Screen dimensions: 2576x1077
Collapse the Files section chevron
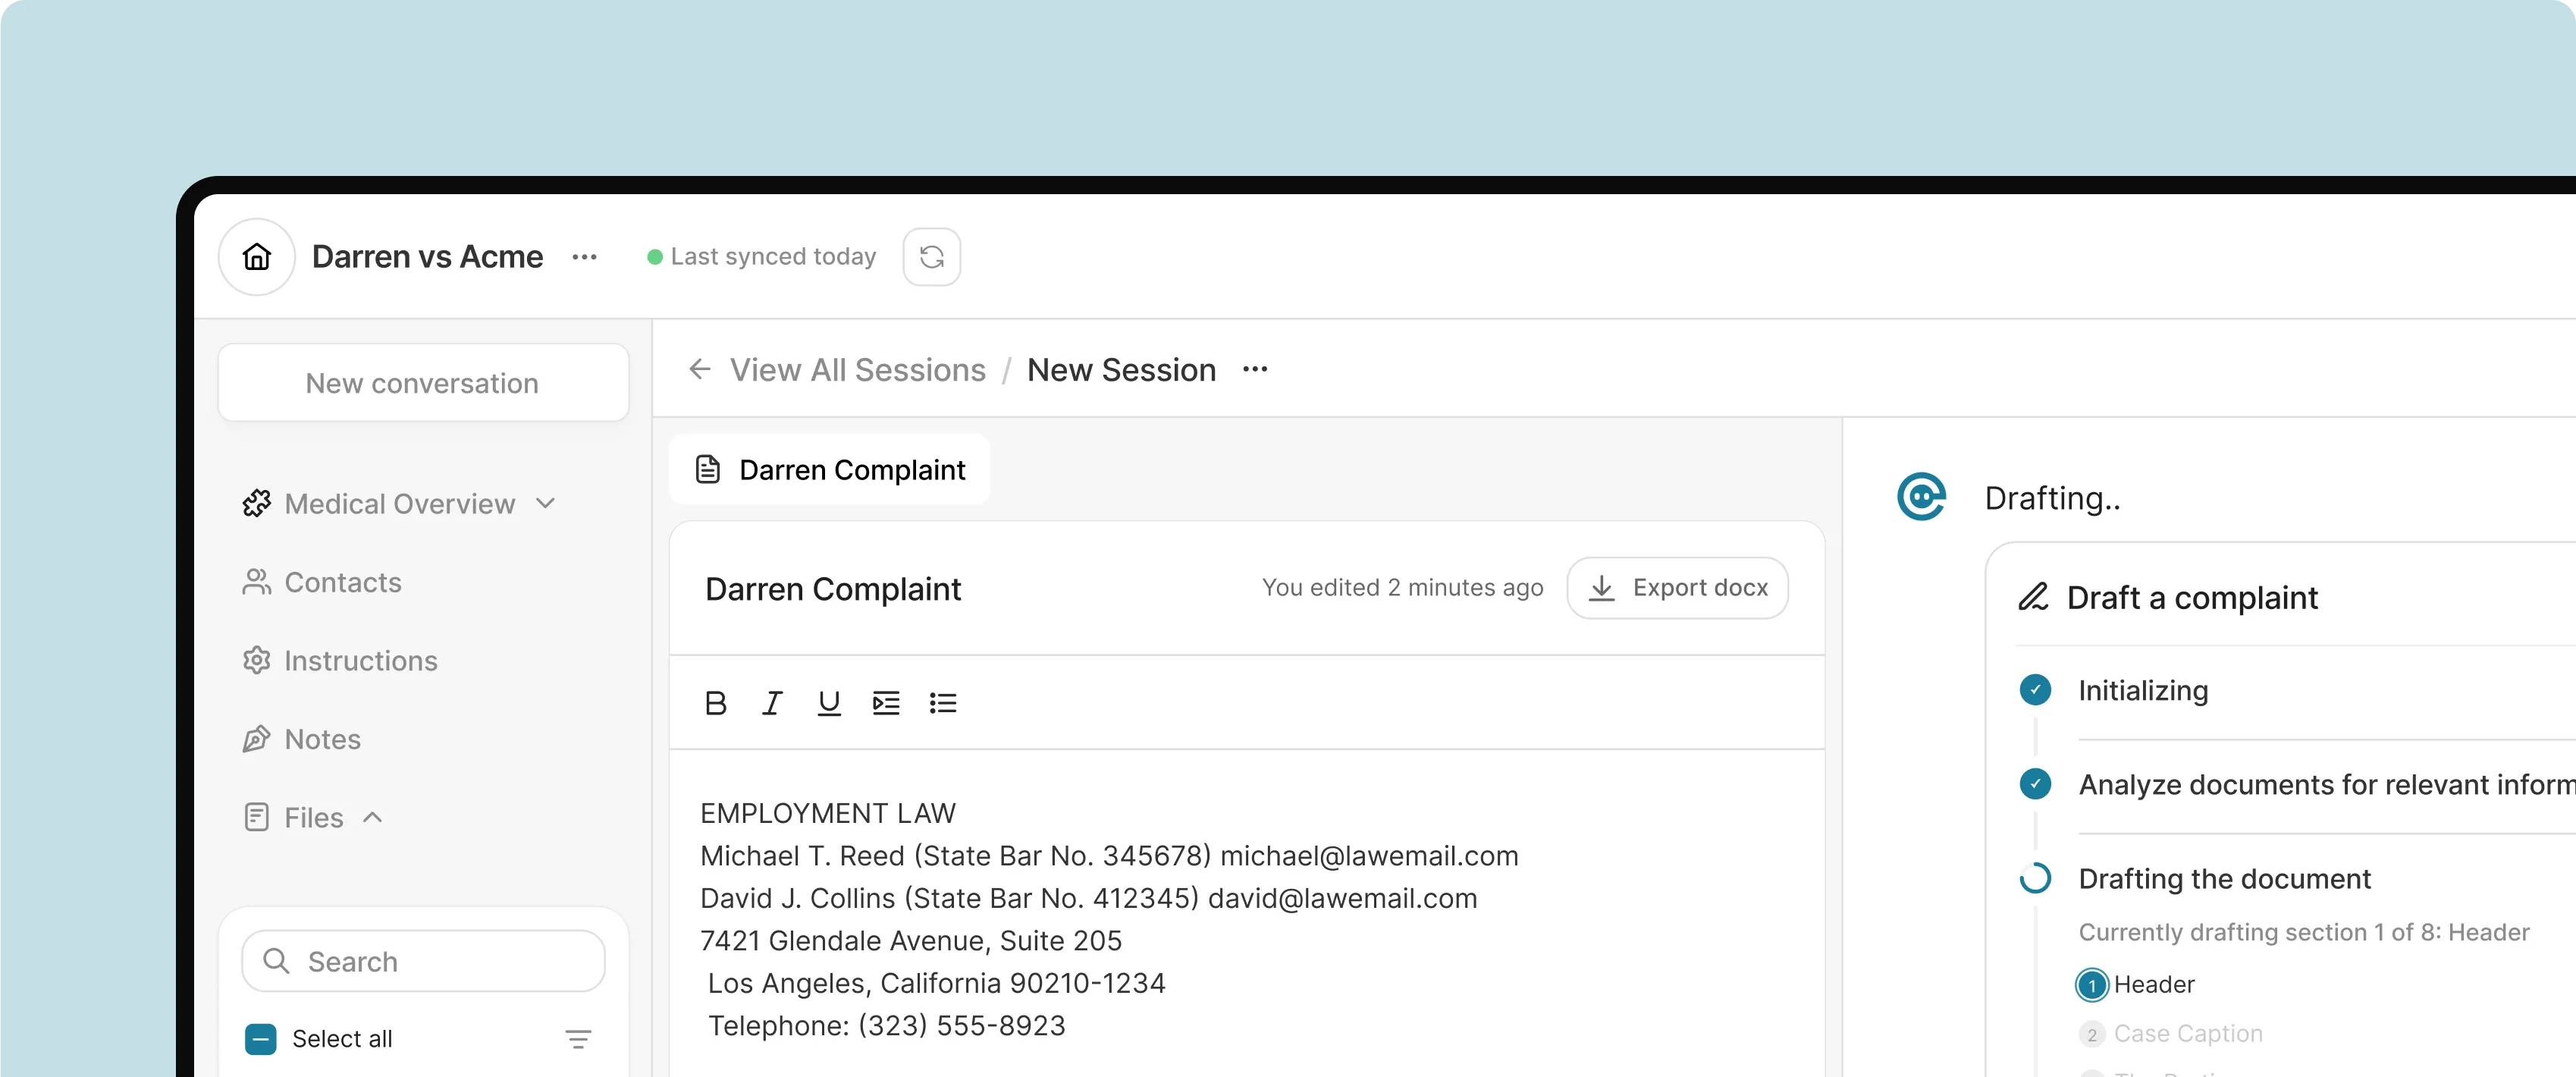click(372, 817)
